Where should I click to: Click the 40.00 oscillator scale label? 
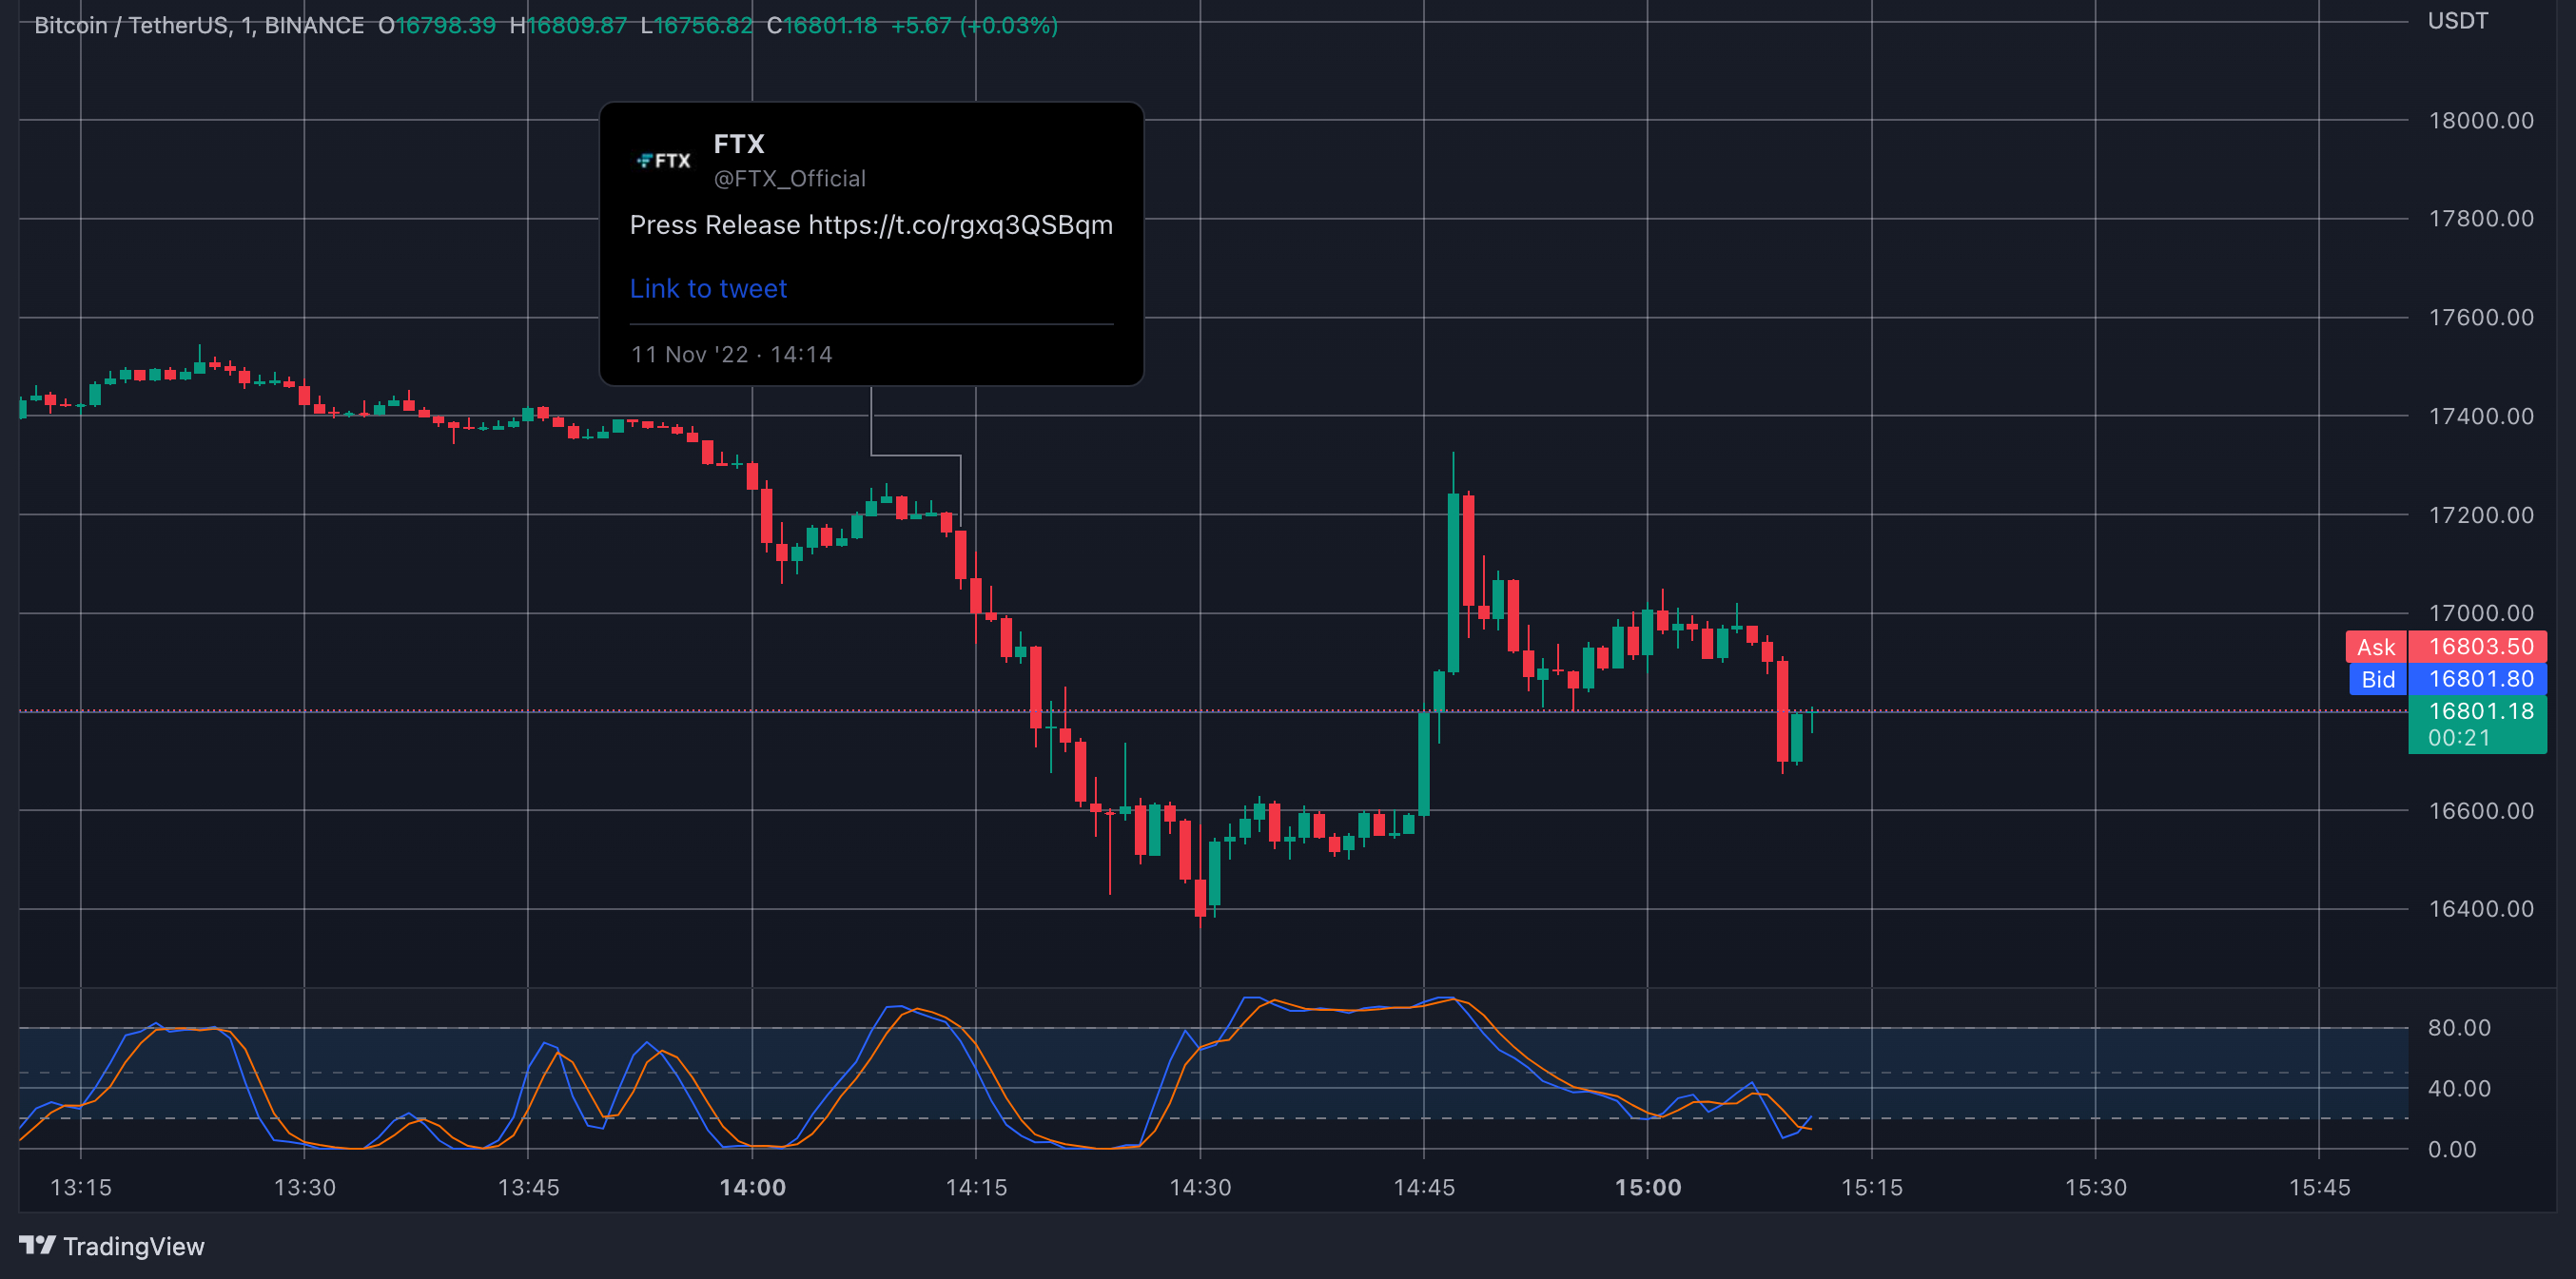tap(2459, 1088)
